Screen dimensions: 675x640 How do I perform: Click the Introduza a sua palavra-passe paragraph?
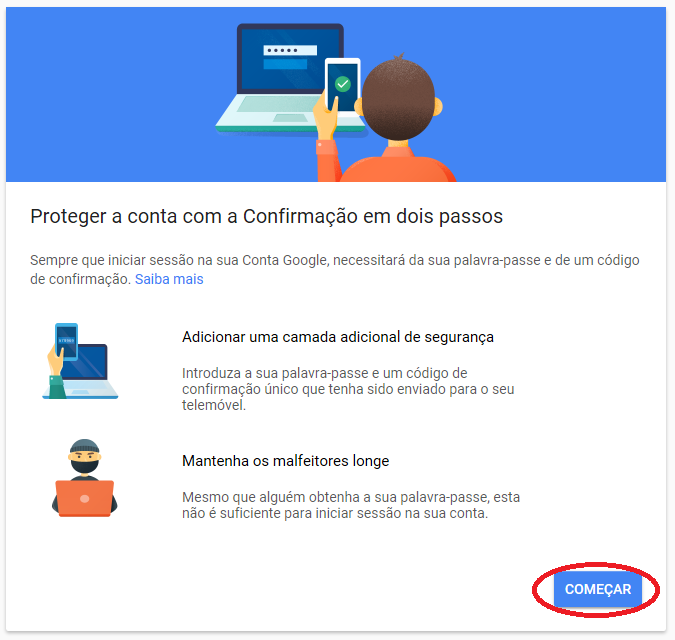click(348, 389)
